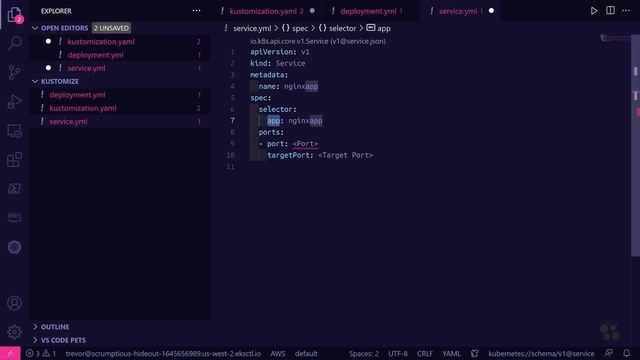This screenshot has width=640, height=360.
Task: Place cursor on <Target Port> placeholder
Action: point(345,155)
